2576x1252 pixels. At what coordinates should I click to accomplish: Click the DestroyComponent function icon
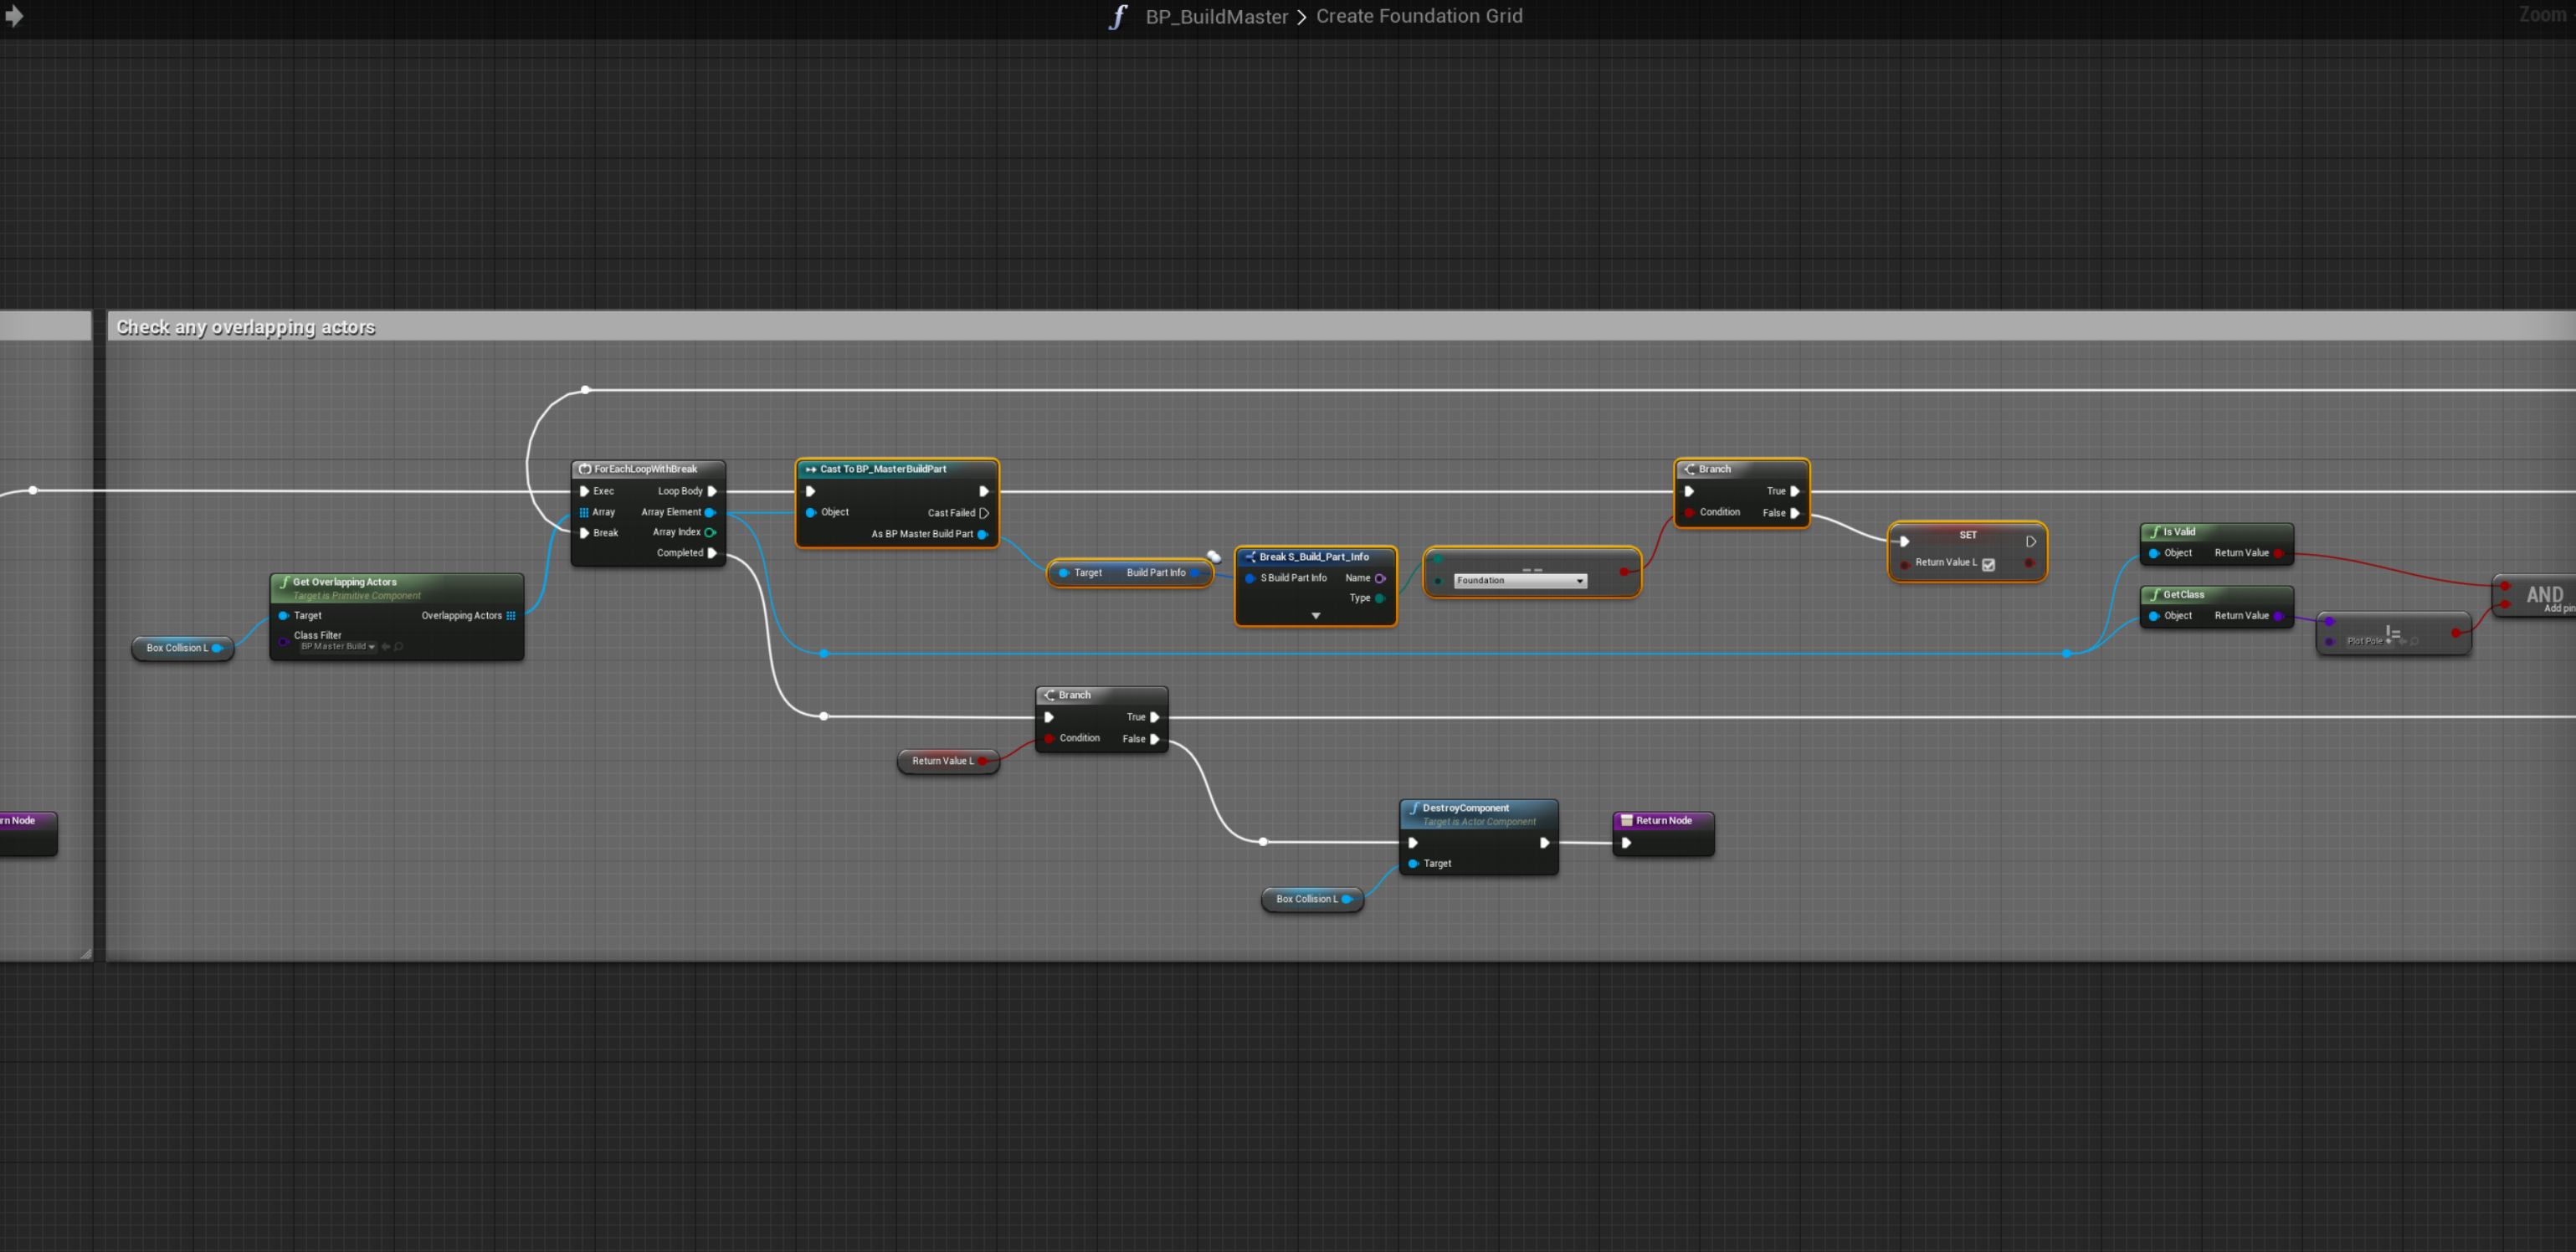[x=1414, y=808]
